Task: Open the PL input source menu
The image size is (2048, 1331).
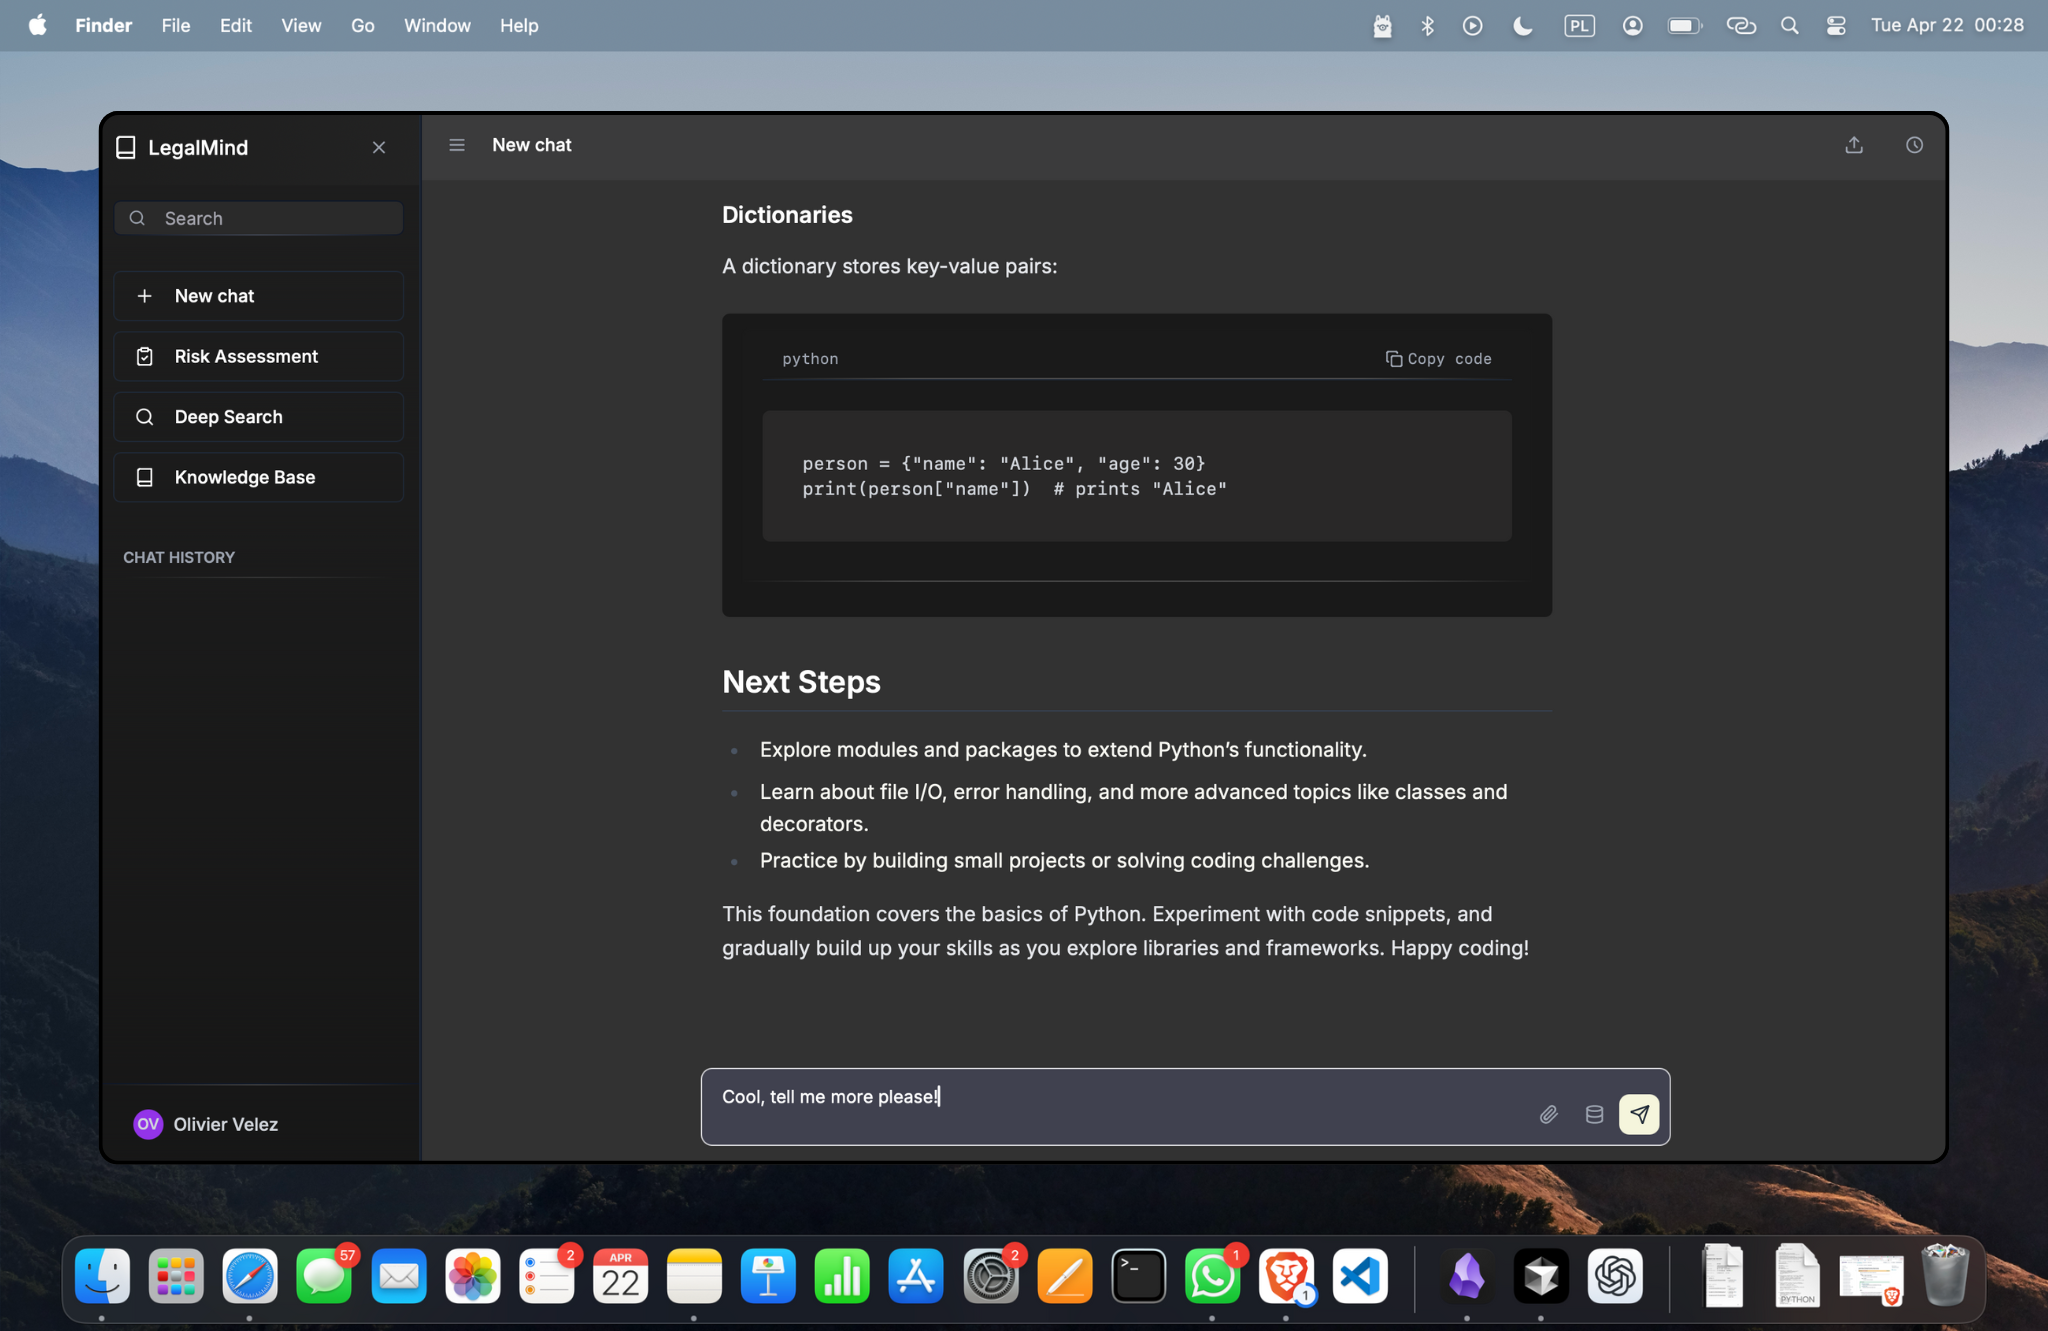Action: pos(1579,25)
